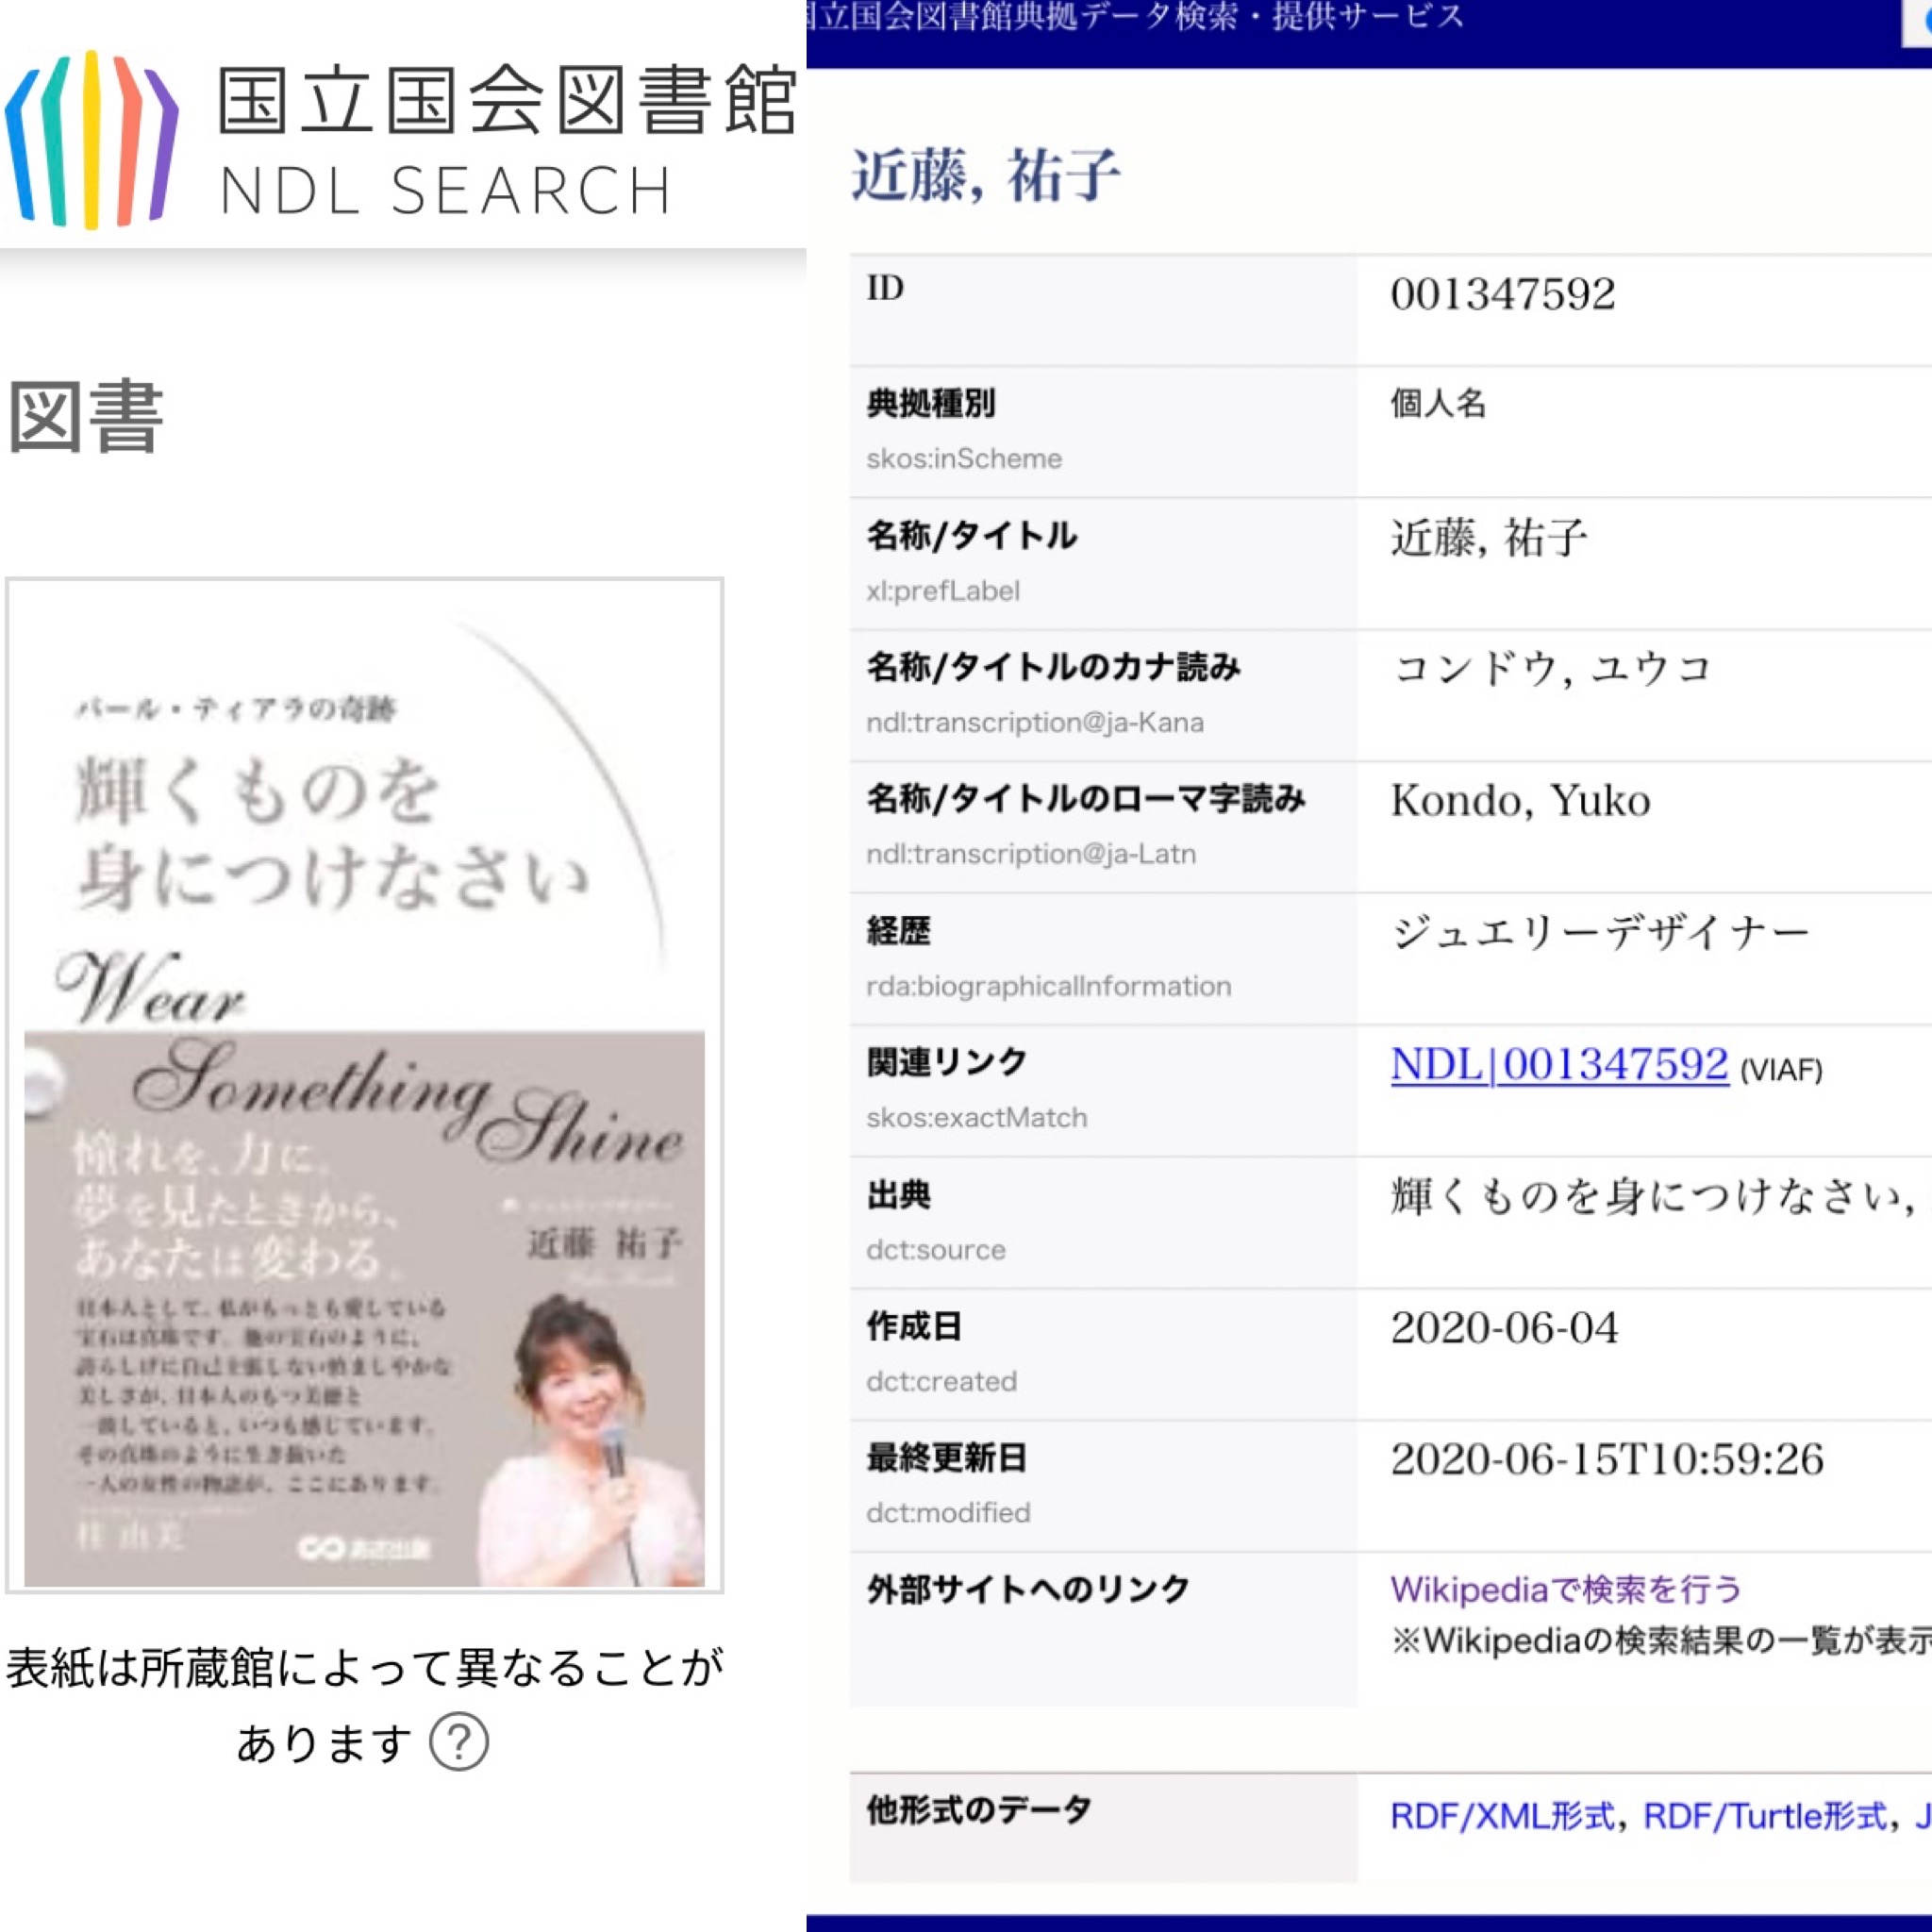The width and height of the screenshot is (1932, 1932).
Task: Click the creation date 2020-06-04
Action: (x=1504, y=1328)
